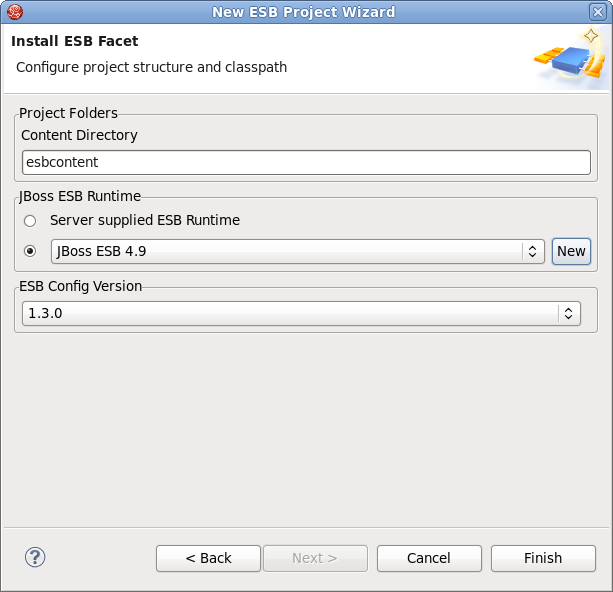Close the New ESB Project Wizard window
This screenshot has height=592, width=613.
pyautogui.click(x=599, y=12)
